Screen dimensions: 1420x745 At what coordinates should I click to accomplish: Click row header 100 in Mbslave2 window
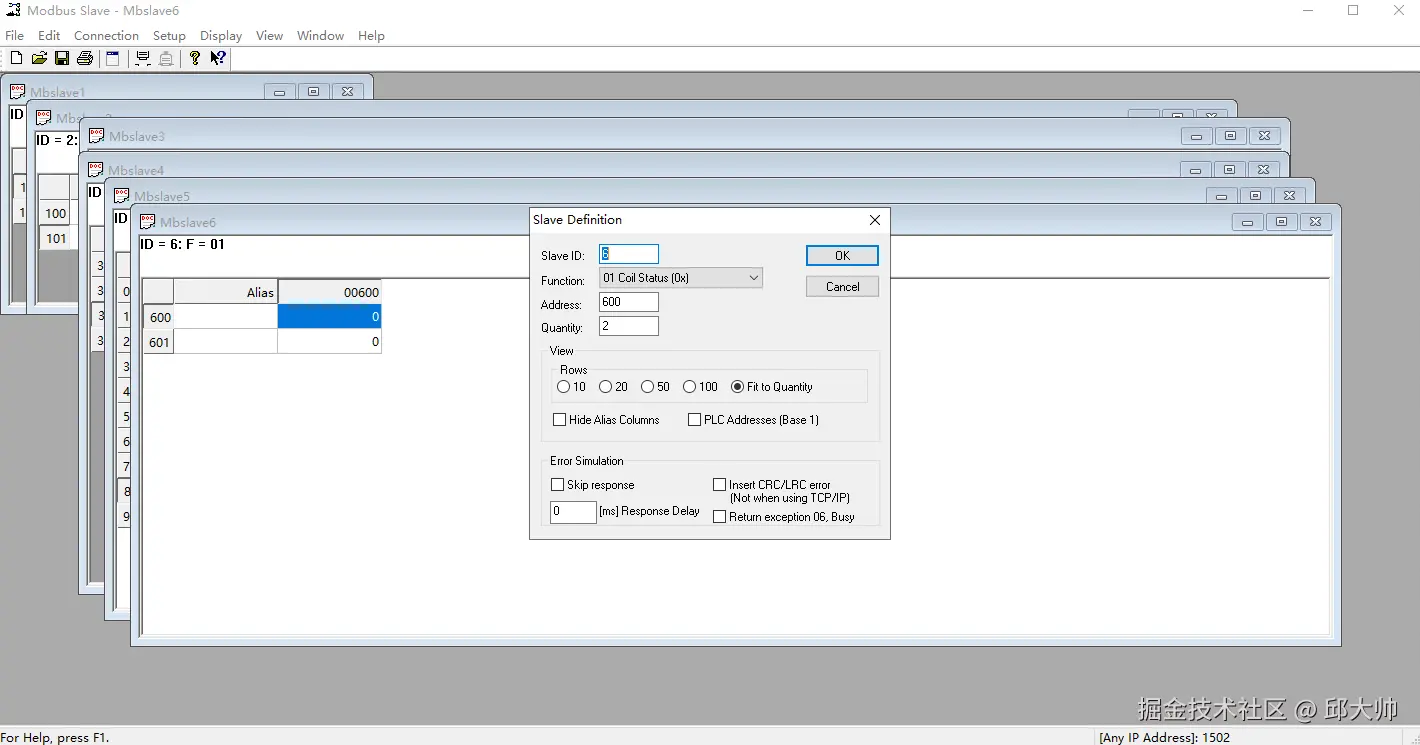pos(55,213)
